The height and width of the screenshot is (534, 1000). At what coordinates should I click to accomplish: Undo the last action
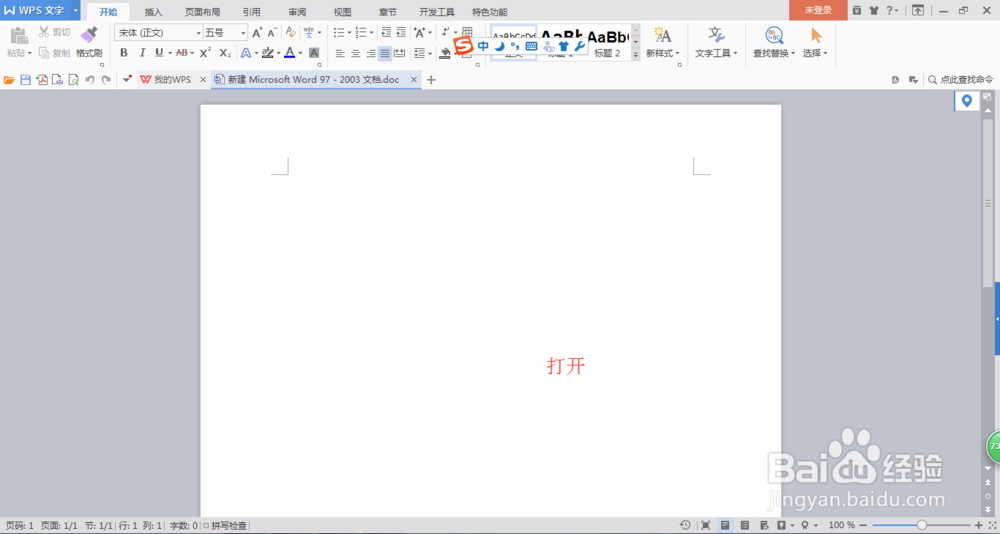coord(90,80)
